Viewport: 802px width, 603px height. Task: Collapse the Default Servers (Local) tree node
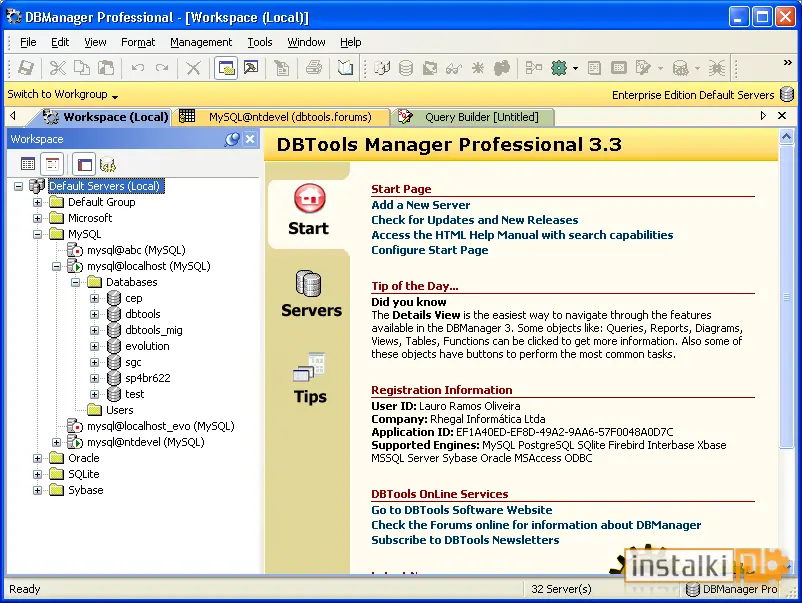18,186
